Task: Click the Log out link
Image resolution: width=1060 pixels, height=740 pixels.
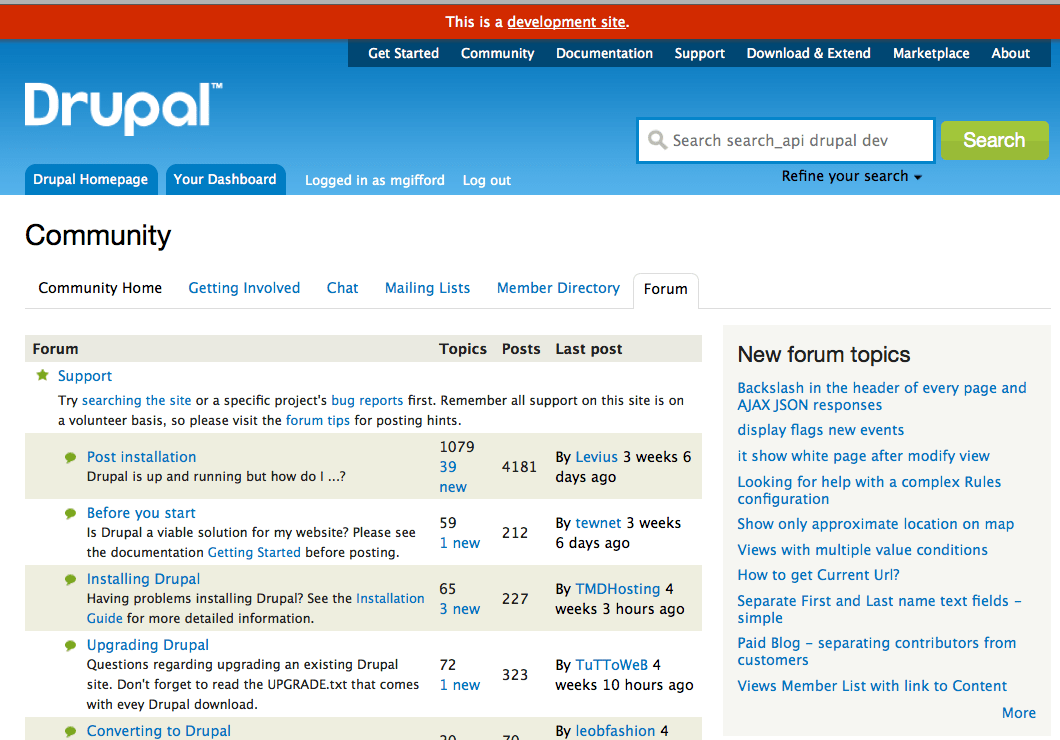Action: [487, 180]
